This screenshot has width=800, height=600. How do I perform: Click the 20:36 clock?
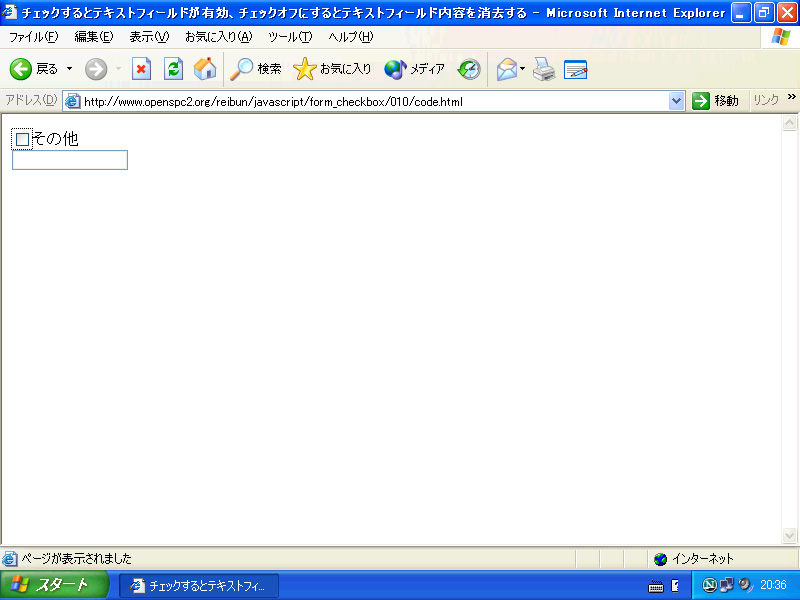773,585
